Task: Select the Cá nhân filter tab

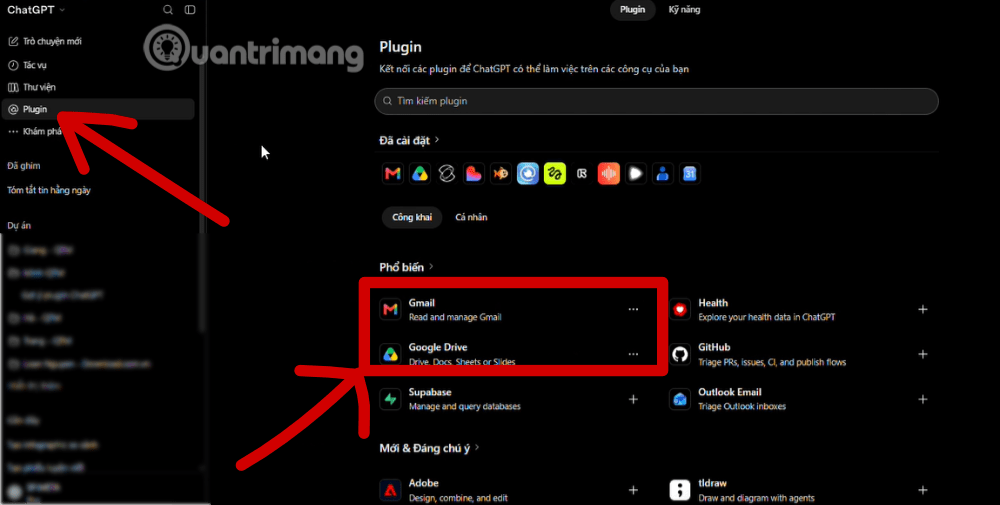Action: tap(471, 217)
